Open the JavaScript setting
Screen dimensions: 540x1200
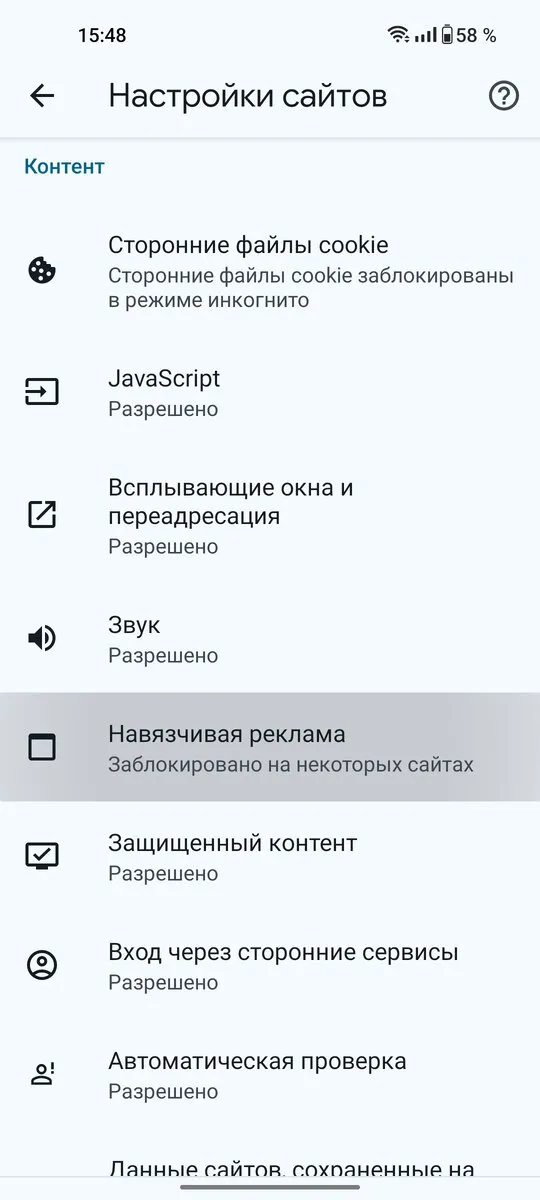click(x=270, y=392)
